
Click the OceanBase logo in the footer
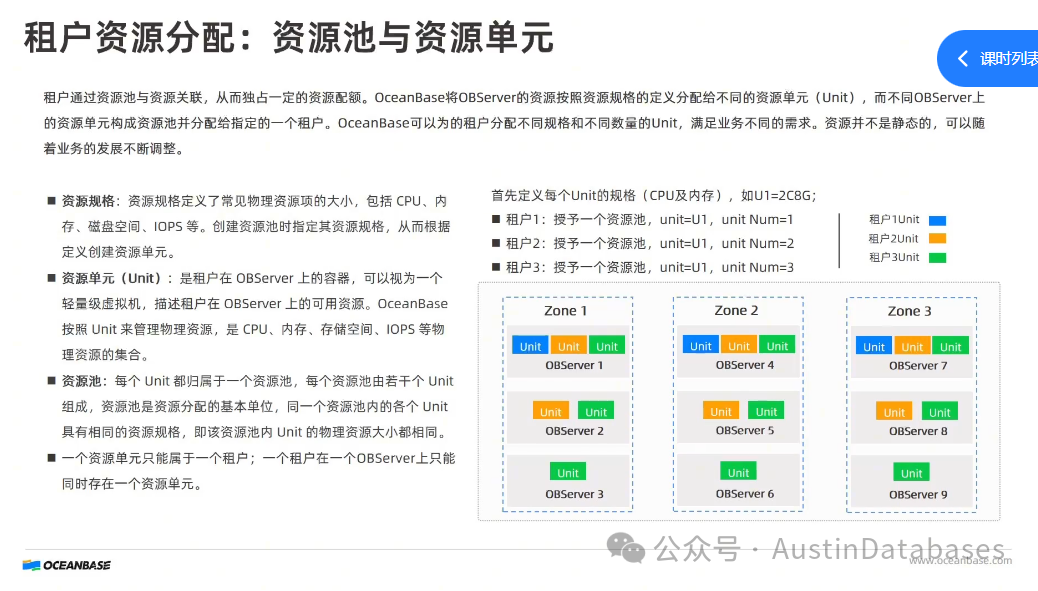[66, 565]
